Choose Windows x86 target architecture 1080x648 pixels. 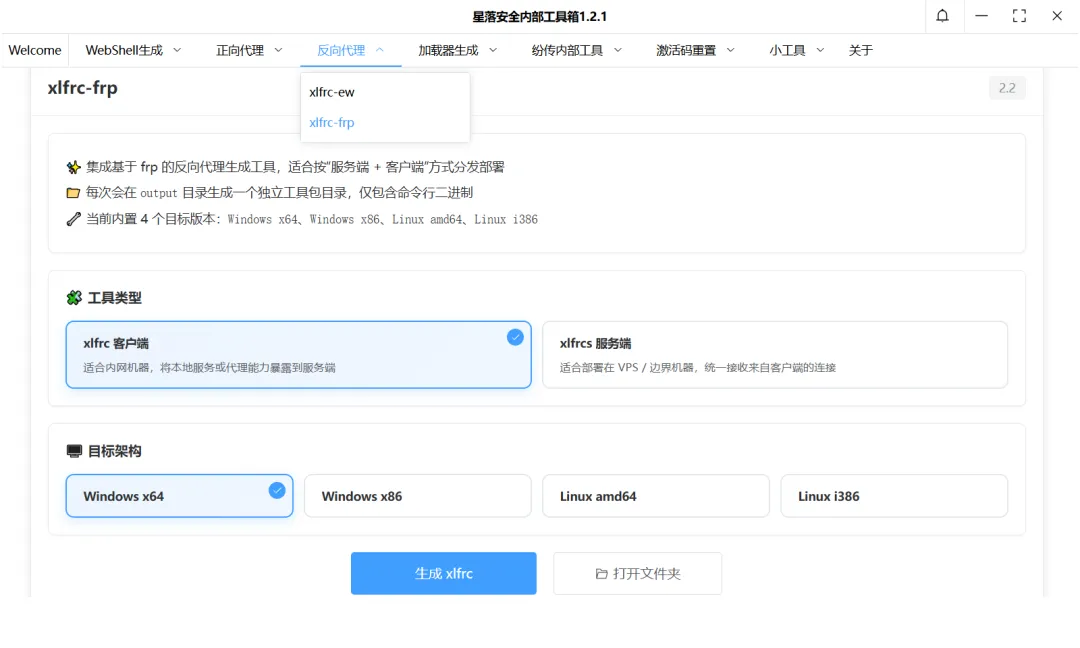pos(417,496)
